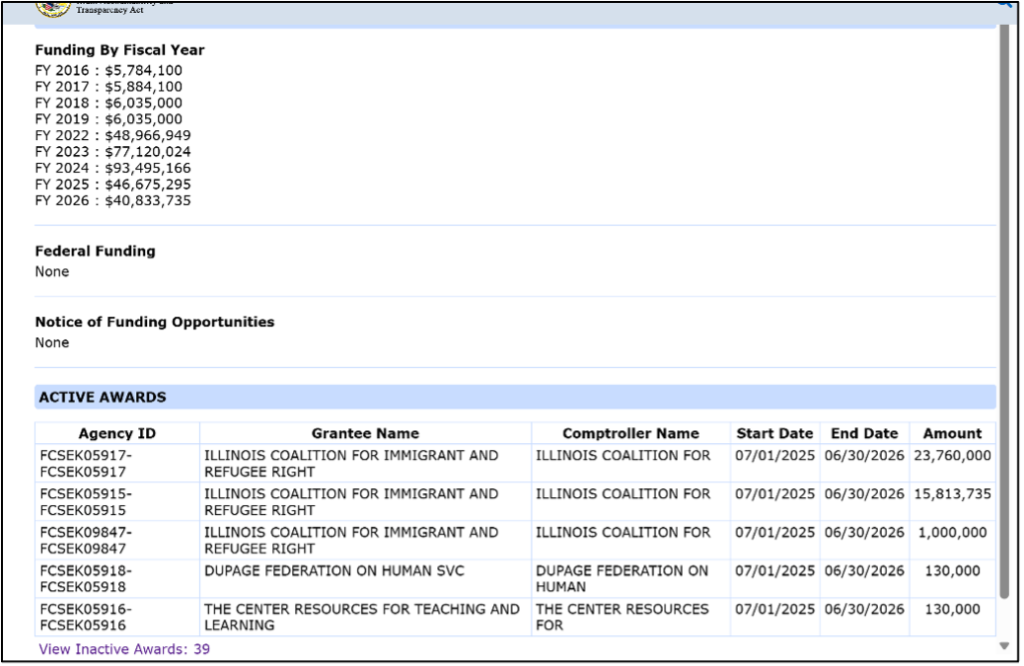The height and width of the screenshot is (666, 1024).
Task: Click the End Date column header
Action: tap(864, 434)
